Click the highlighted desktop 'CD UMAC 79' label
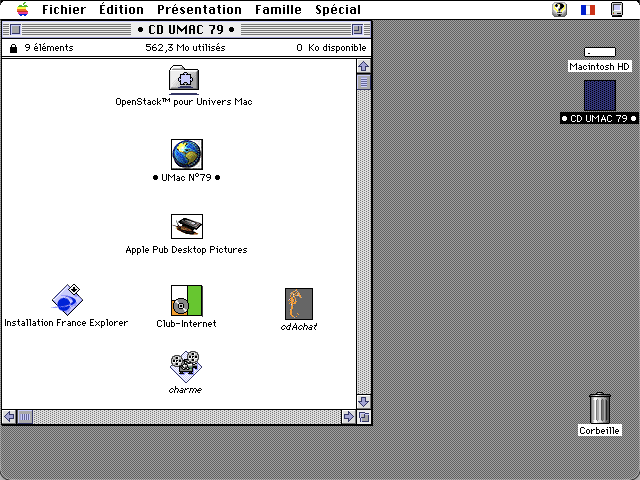This screenshot has width=640, height=480. 599,118
